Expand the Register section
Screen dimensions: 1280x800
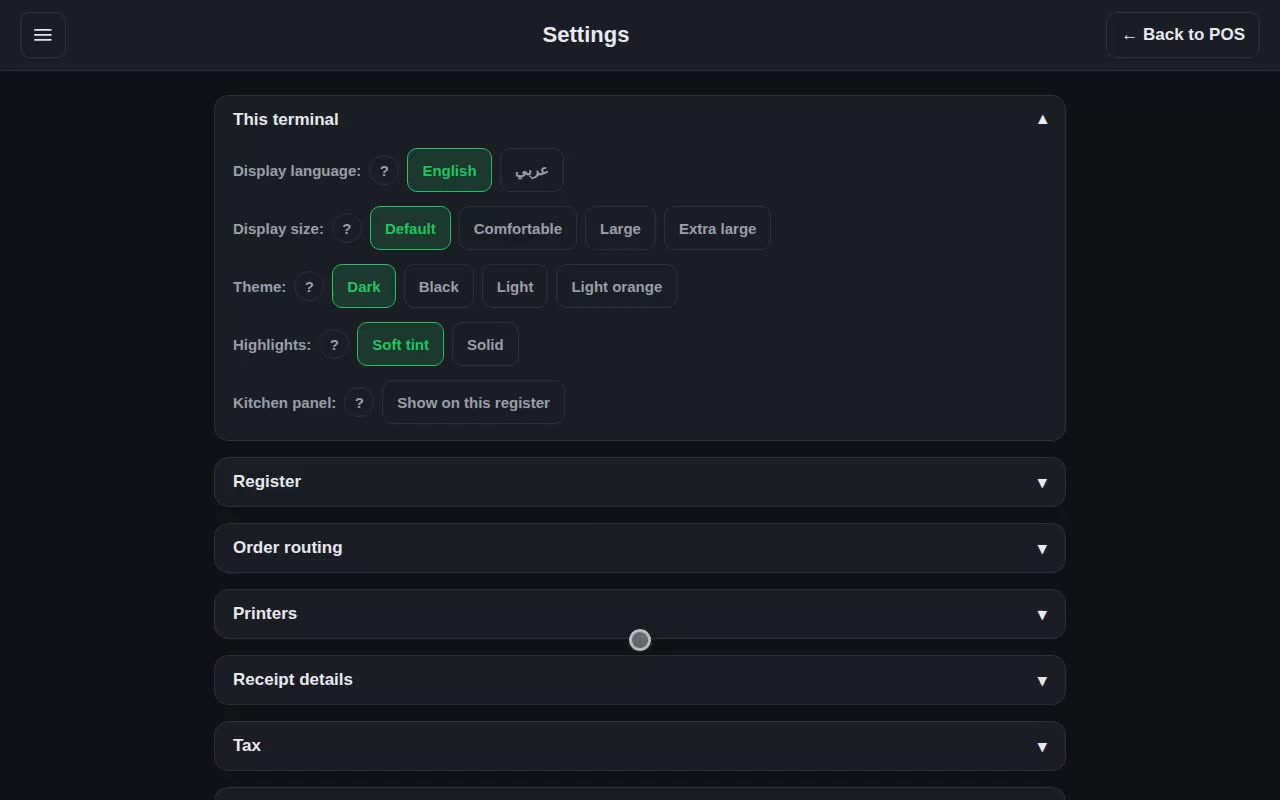(x=640, y=482)
